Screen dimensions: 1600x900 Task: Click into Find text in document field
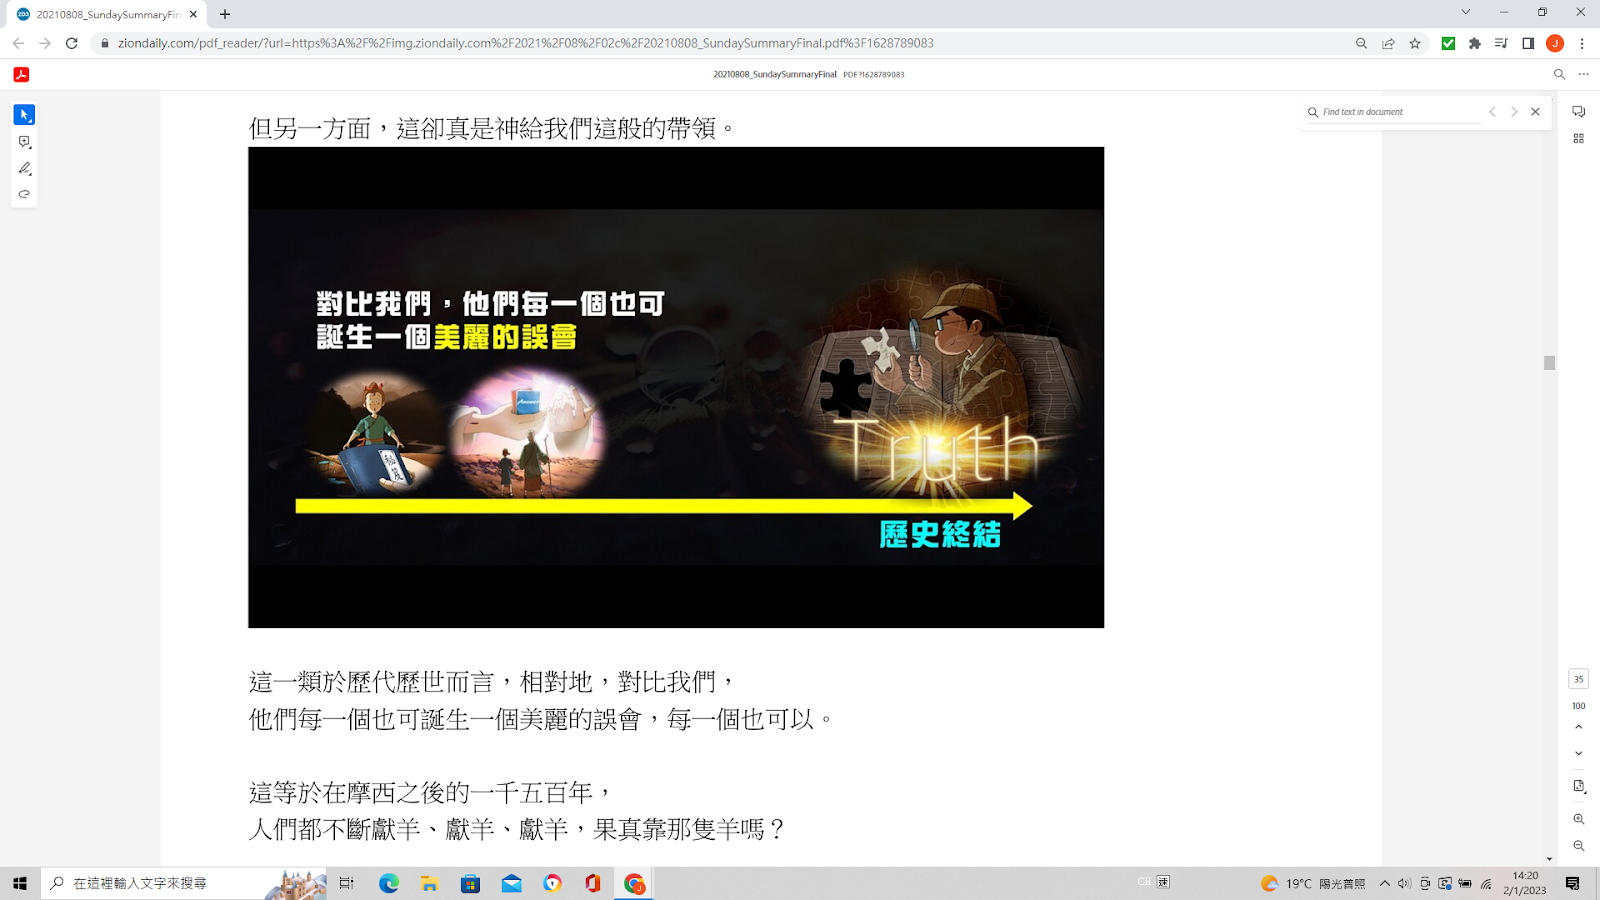point(1400,112)
